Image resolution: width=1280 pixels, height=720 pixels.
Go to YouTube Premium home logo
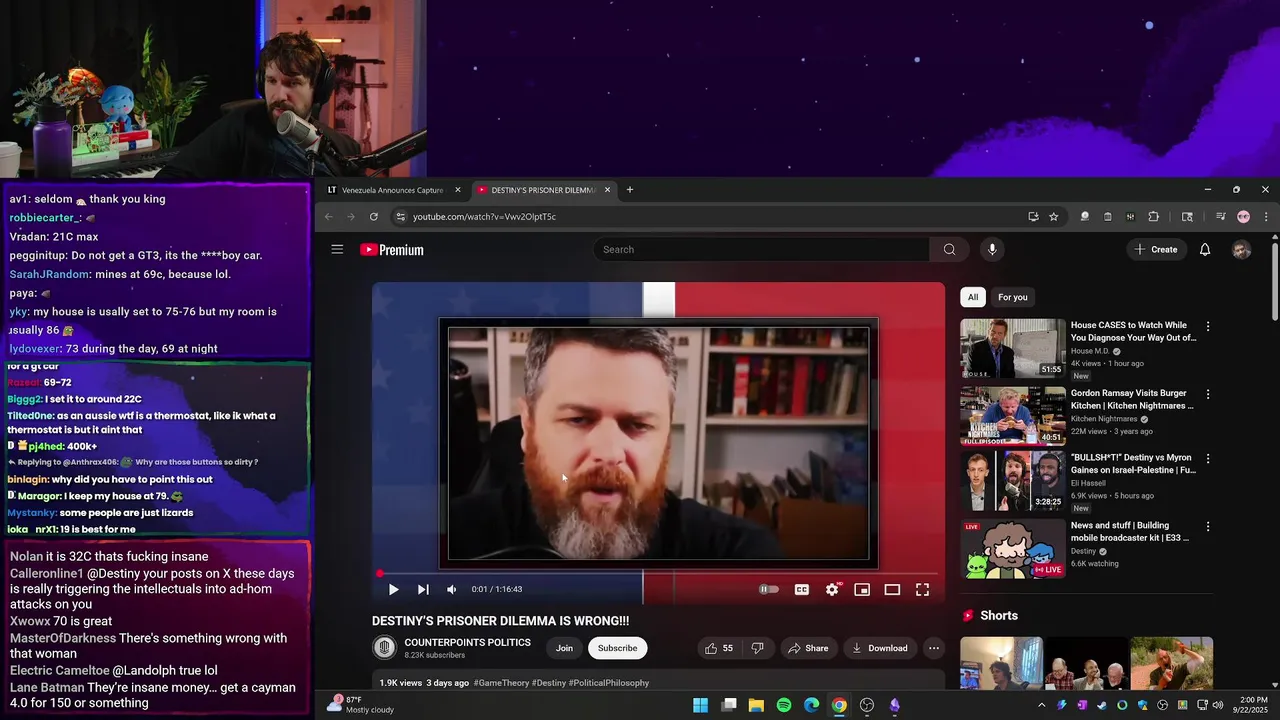click(x=392, y=250)
